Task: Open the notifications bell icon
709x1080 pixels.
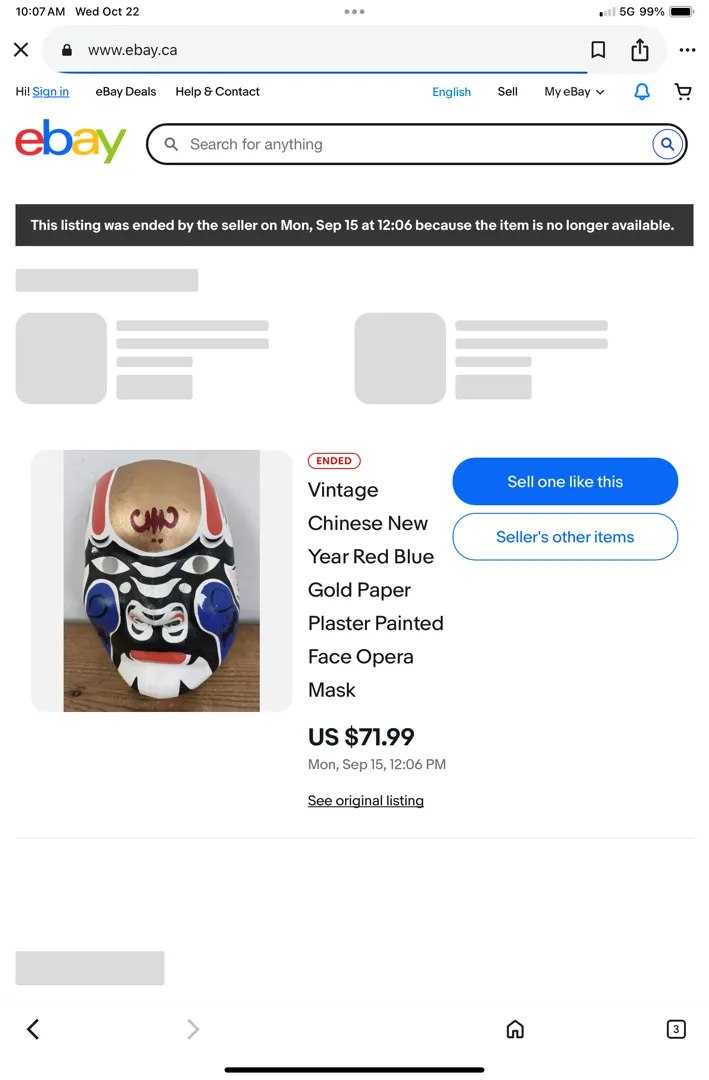Action: point(641,92)
